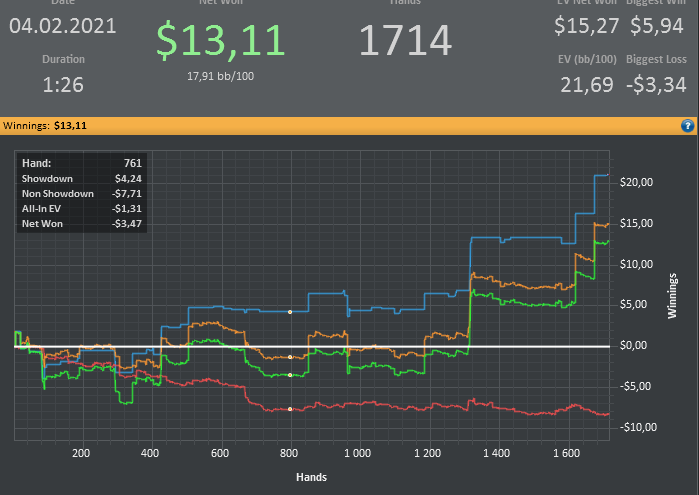The height and width of the screenshot is (495, 699).
Task: Click the -$10,00 y-axis label
Action: [638, 427]
